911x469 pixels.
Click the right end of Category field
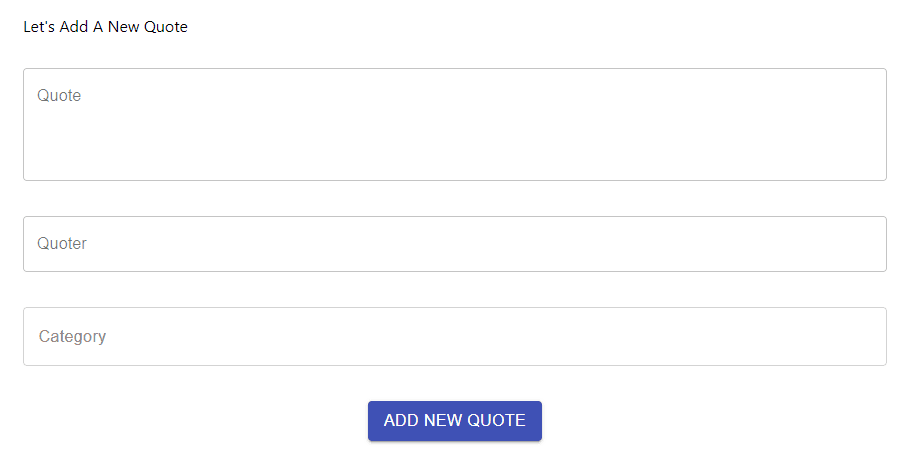coord(860,336)
